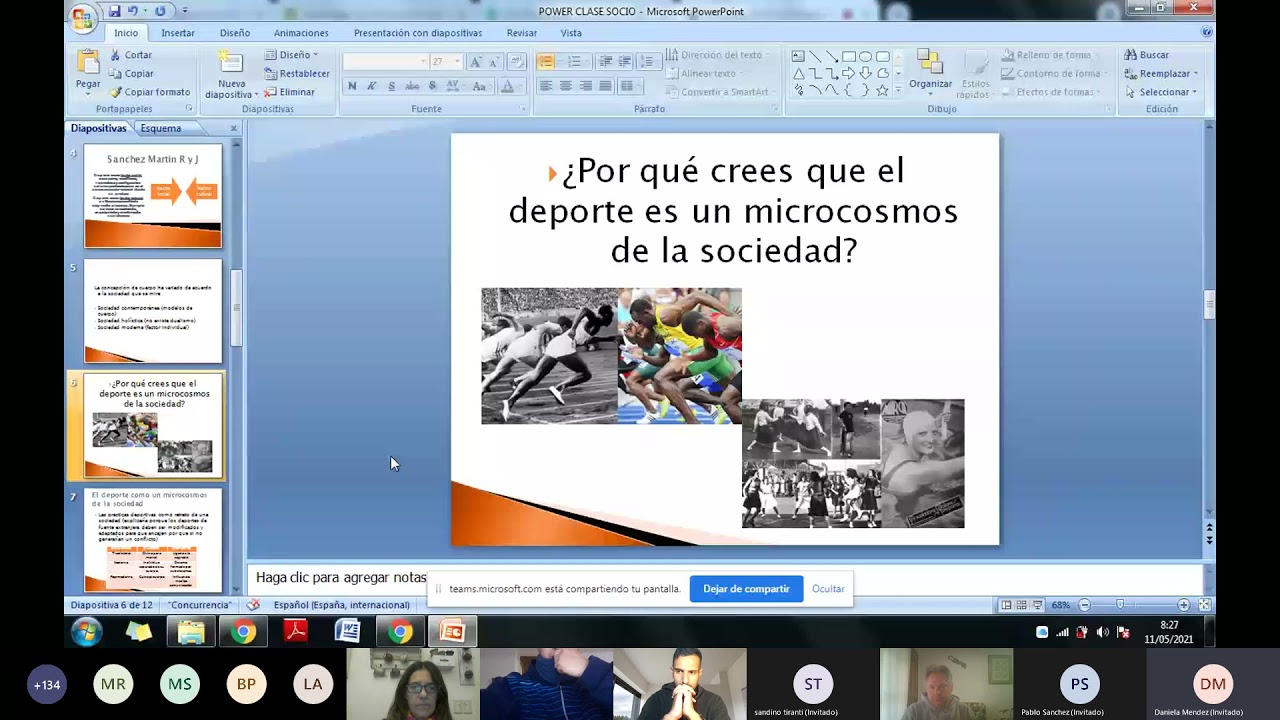Toggle strikethrough abc formatting
Image resolution: width=1280 pixels, height=720 pixels.
click(412, 87)
